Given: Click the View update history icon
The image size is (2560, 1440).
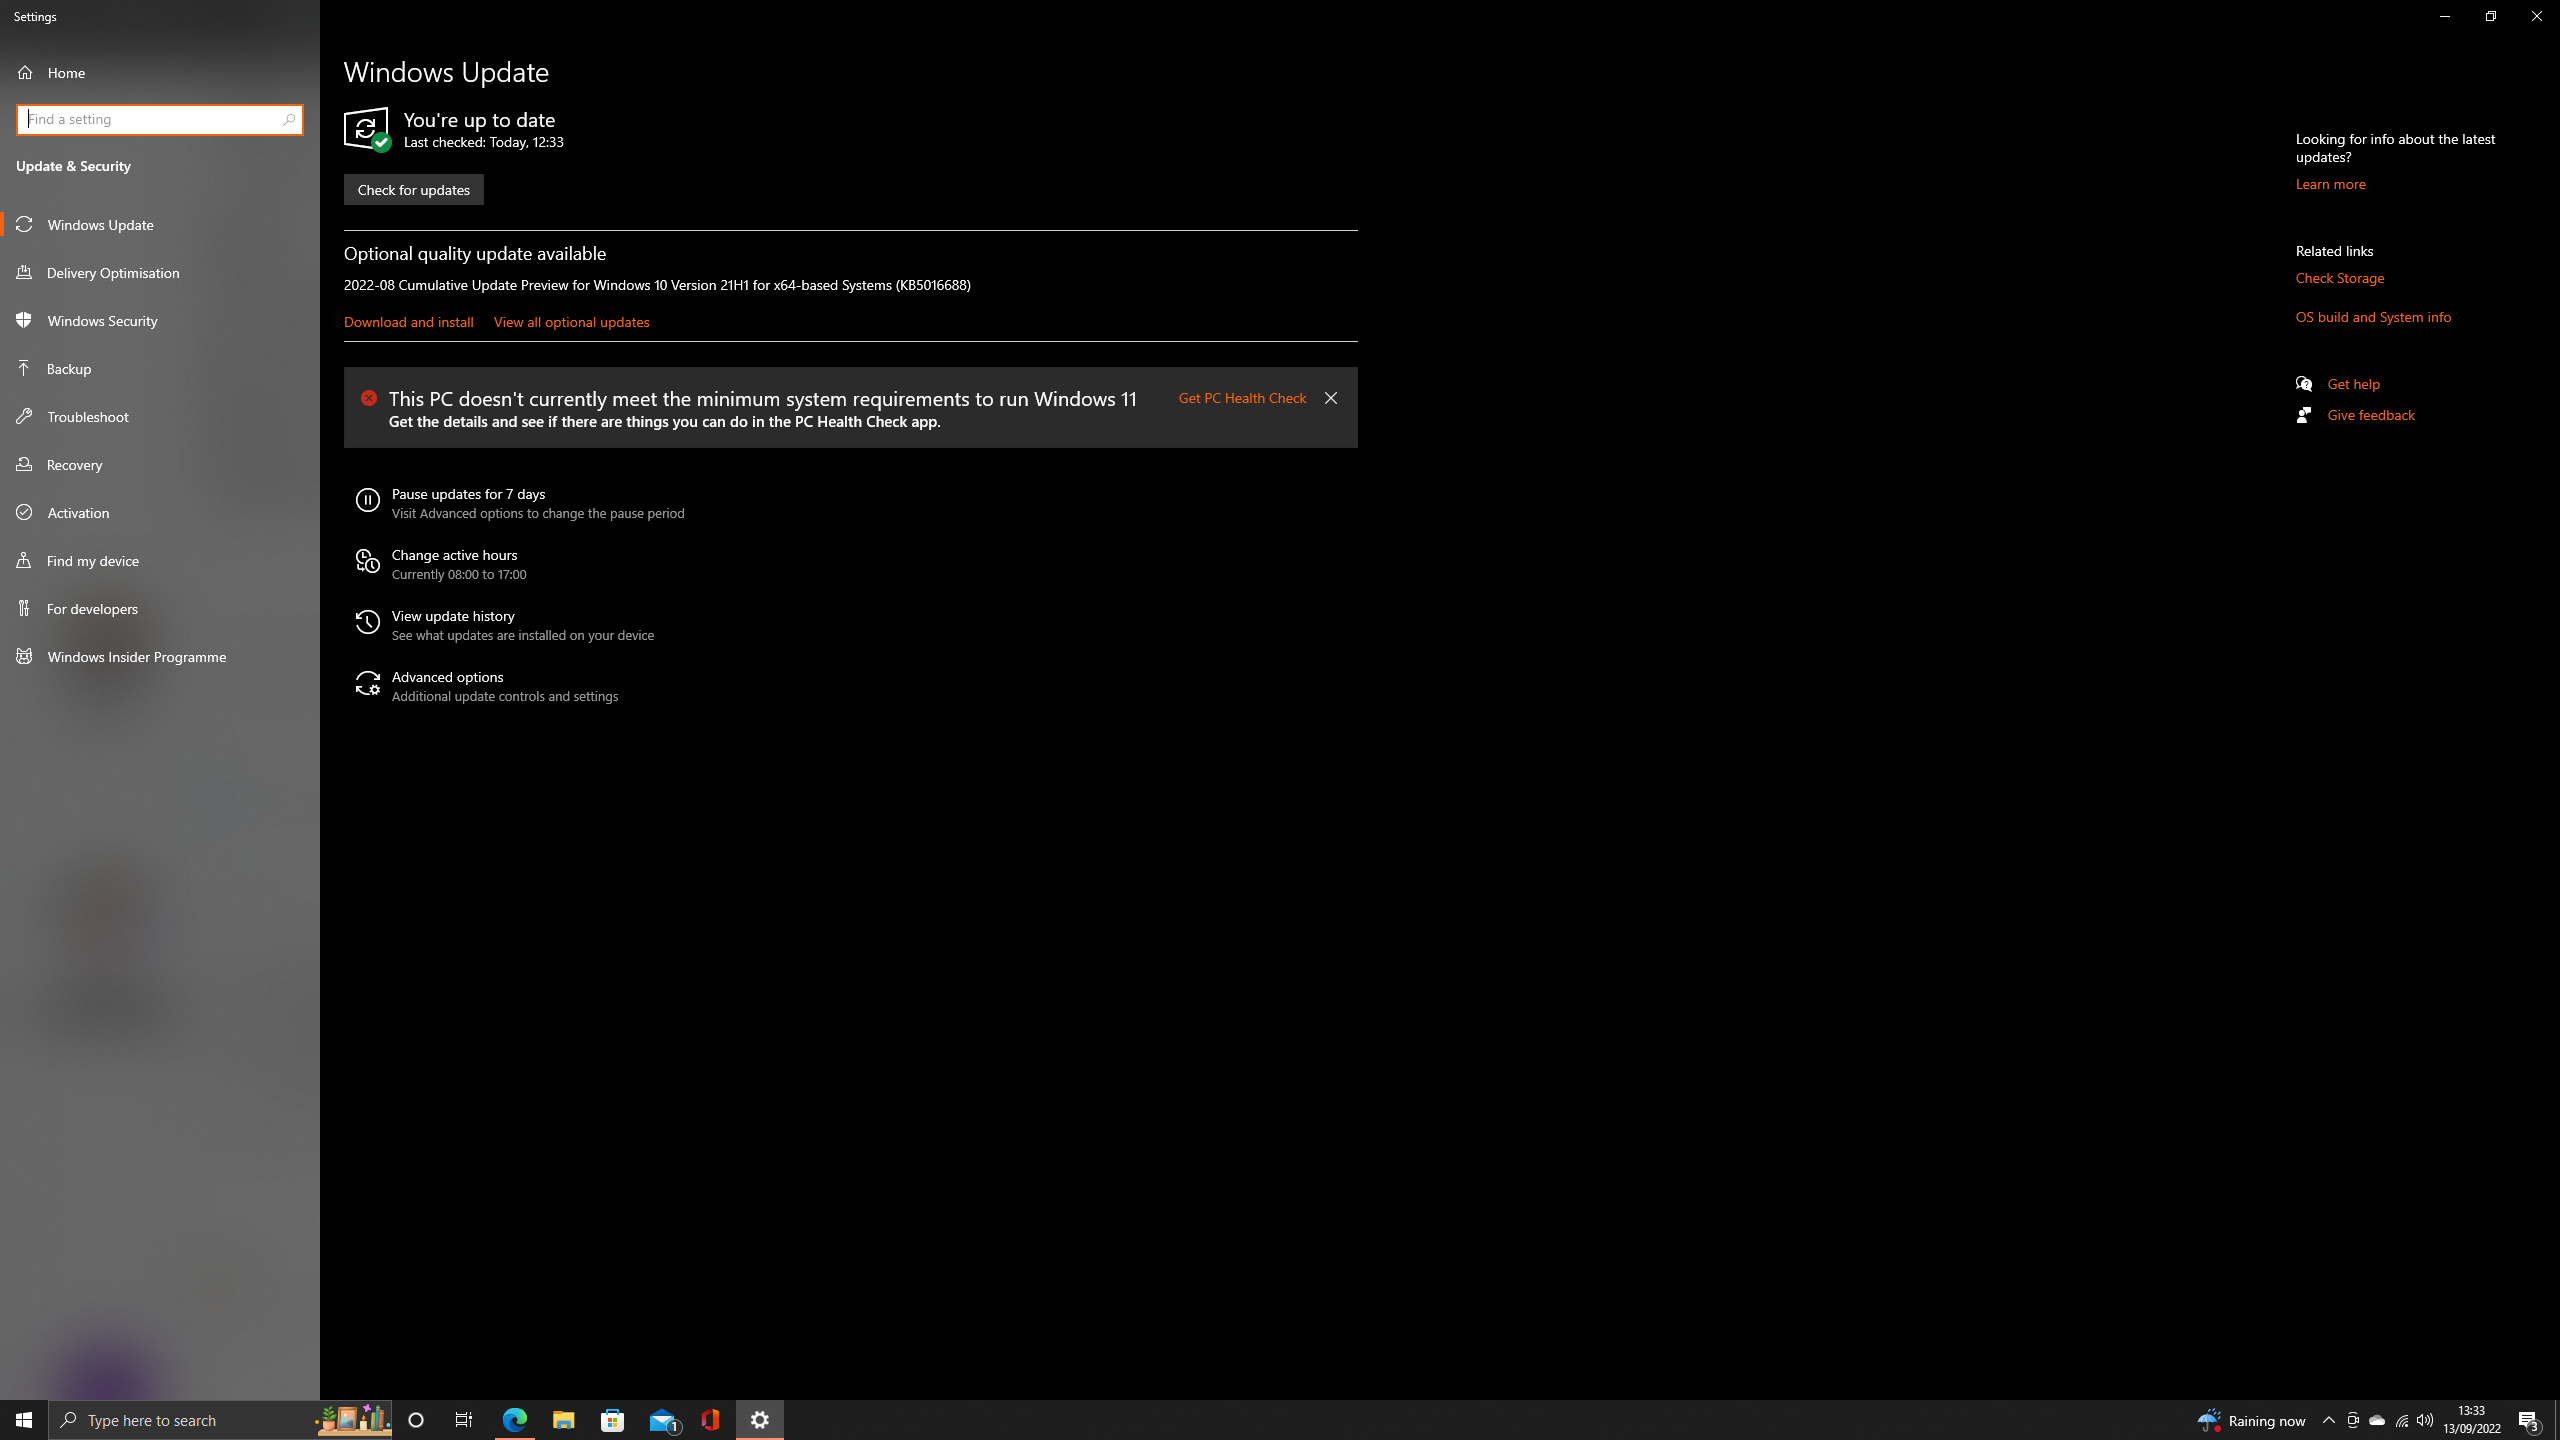Looking at the screenshot, I should click(367, 622).
